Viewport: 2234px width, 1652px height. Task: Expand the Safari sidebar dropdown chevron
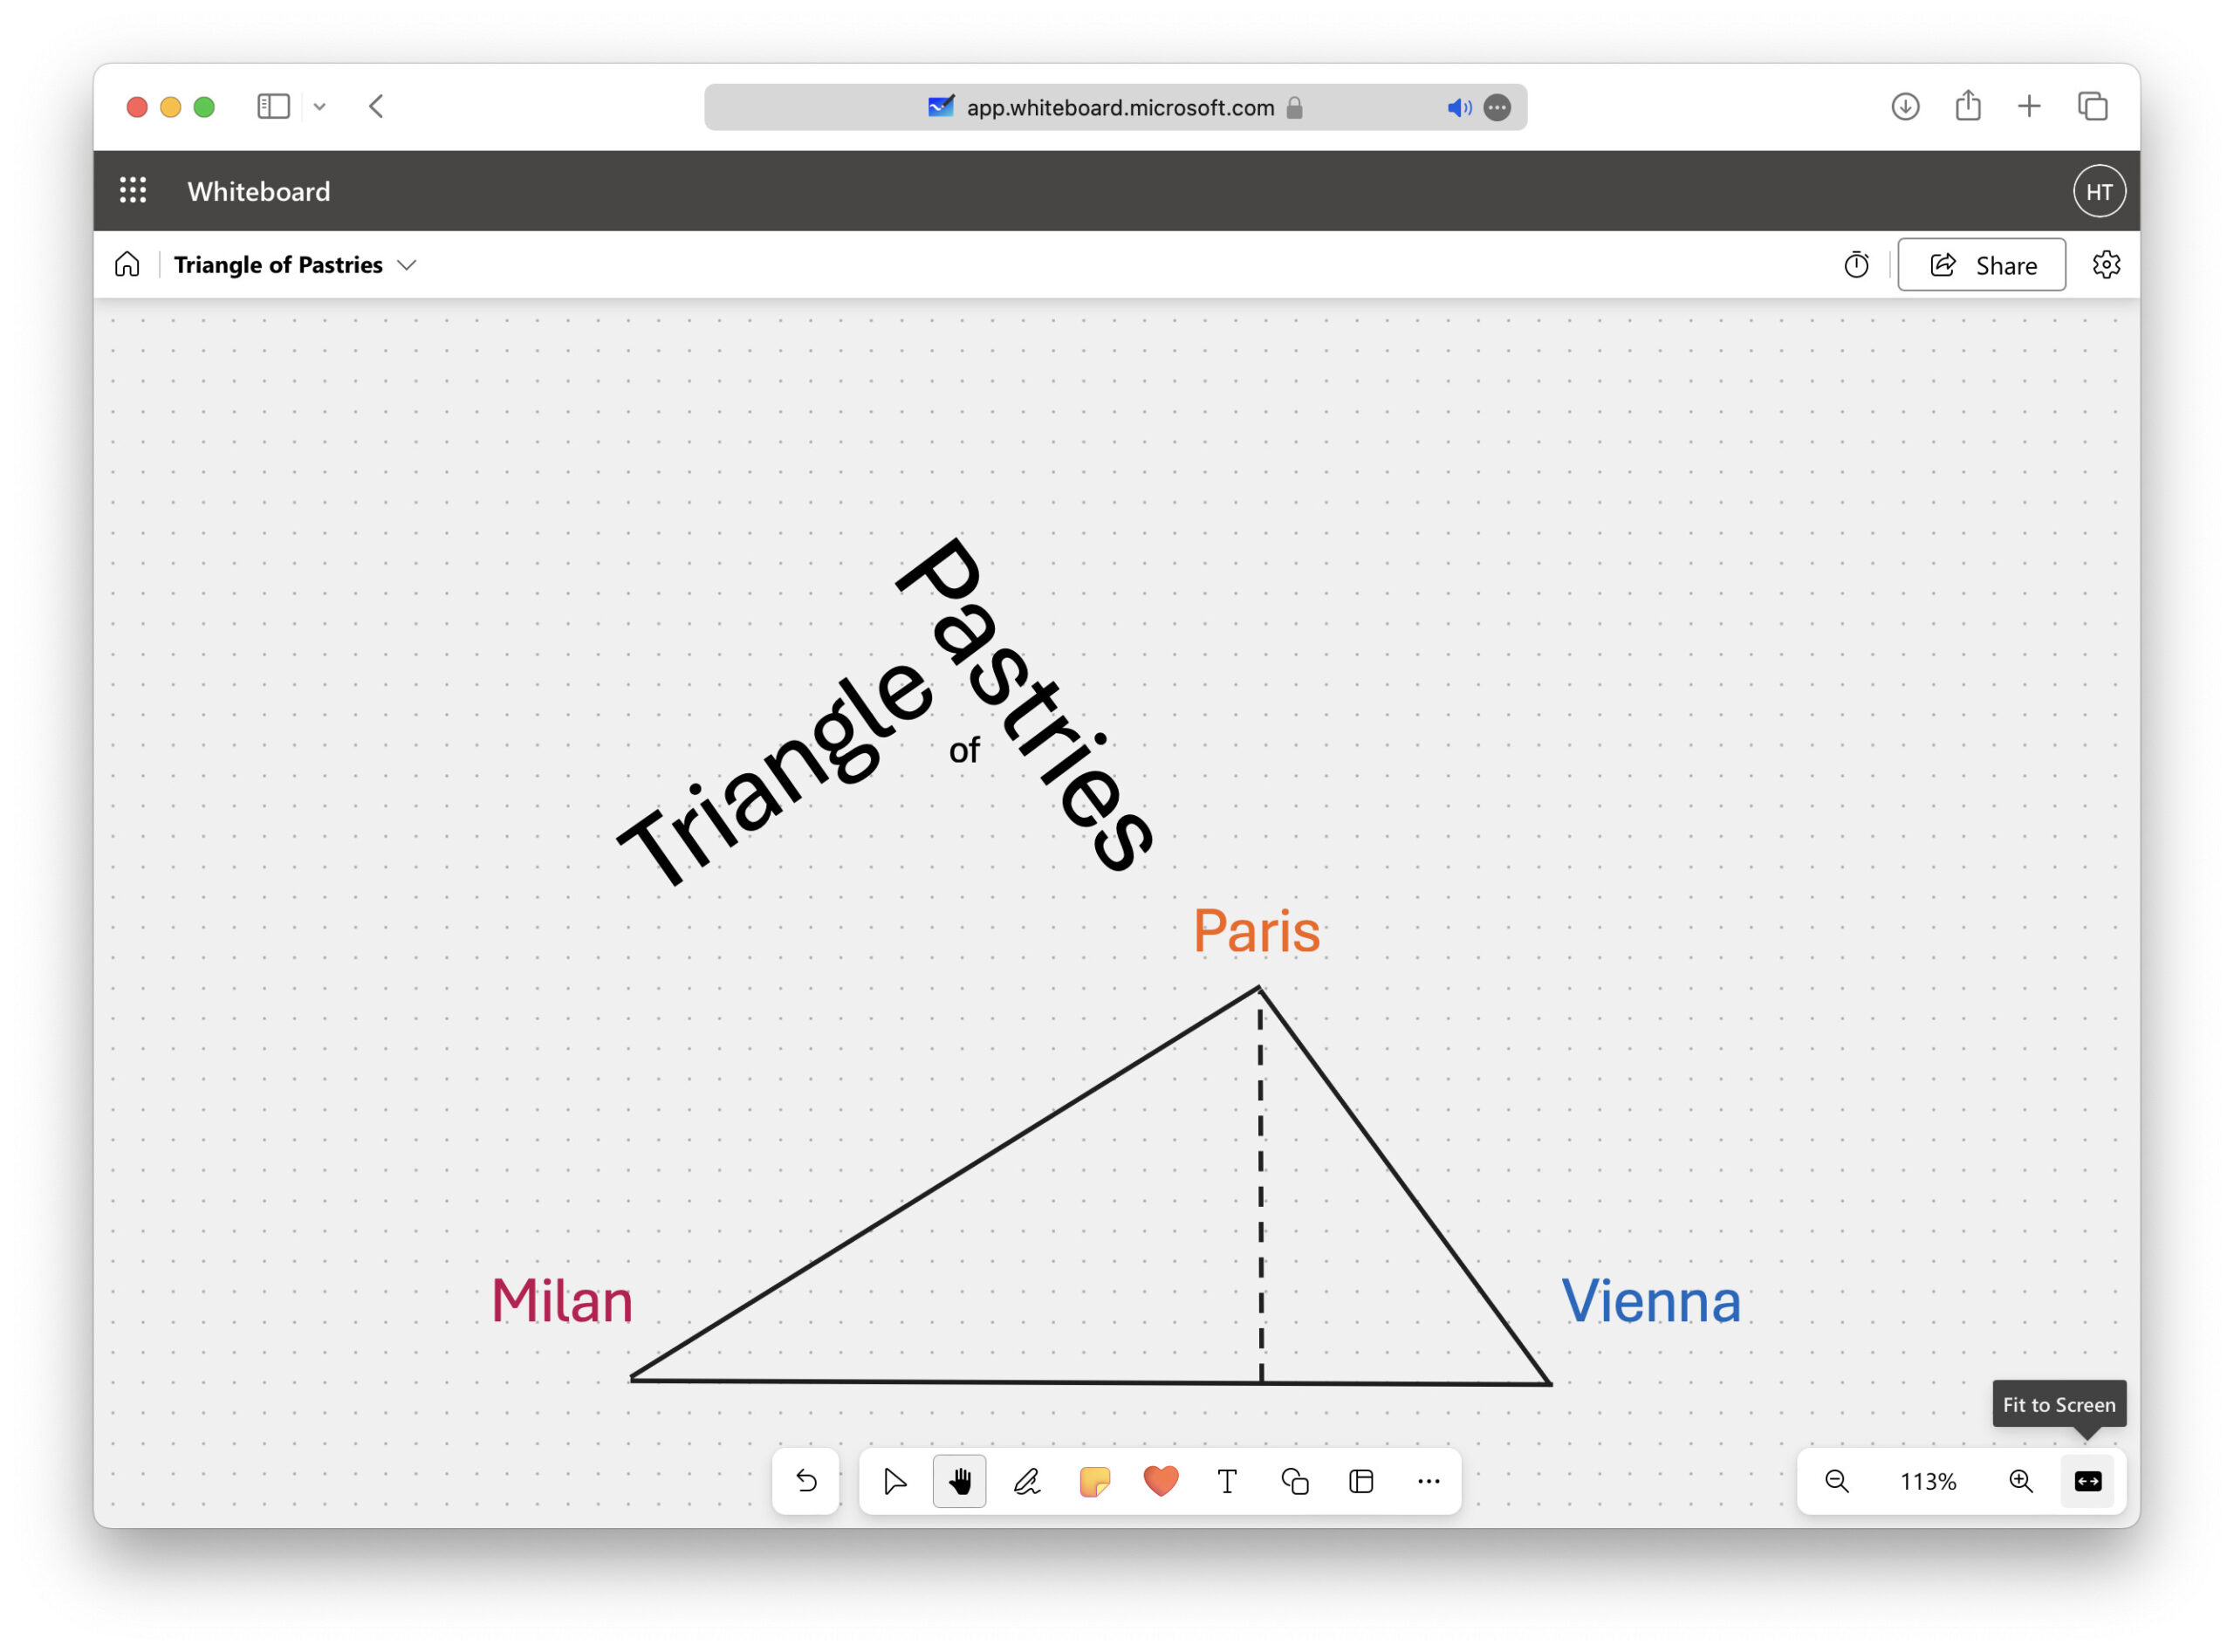point(320,106)
